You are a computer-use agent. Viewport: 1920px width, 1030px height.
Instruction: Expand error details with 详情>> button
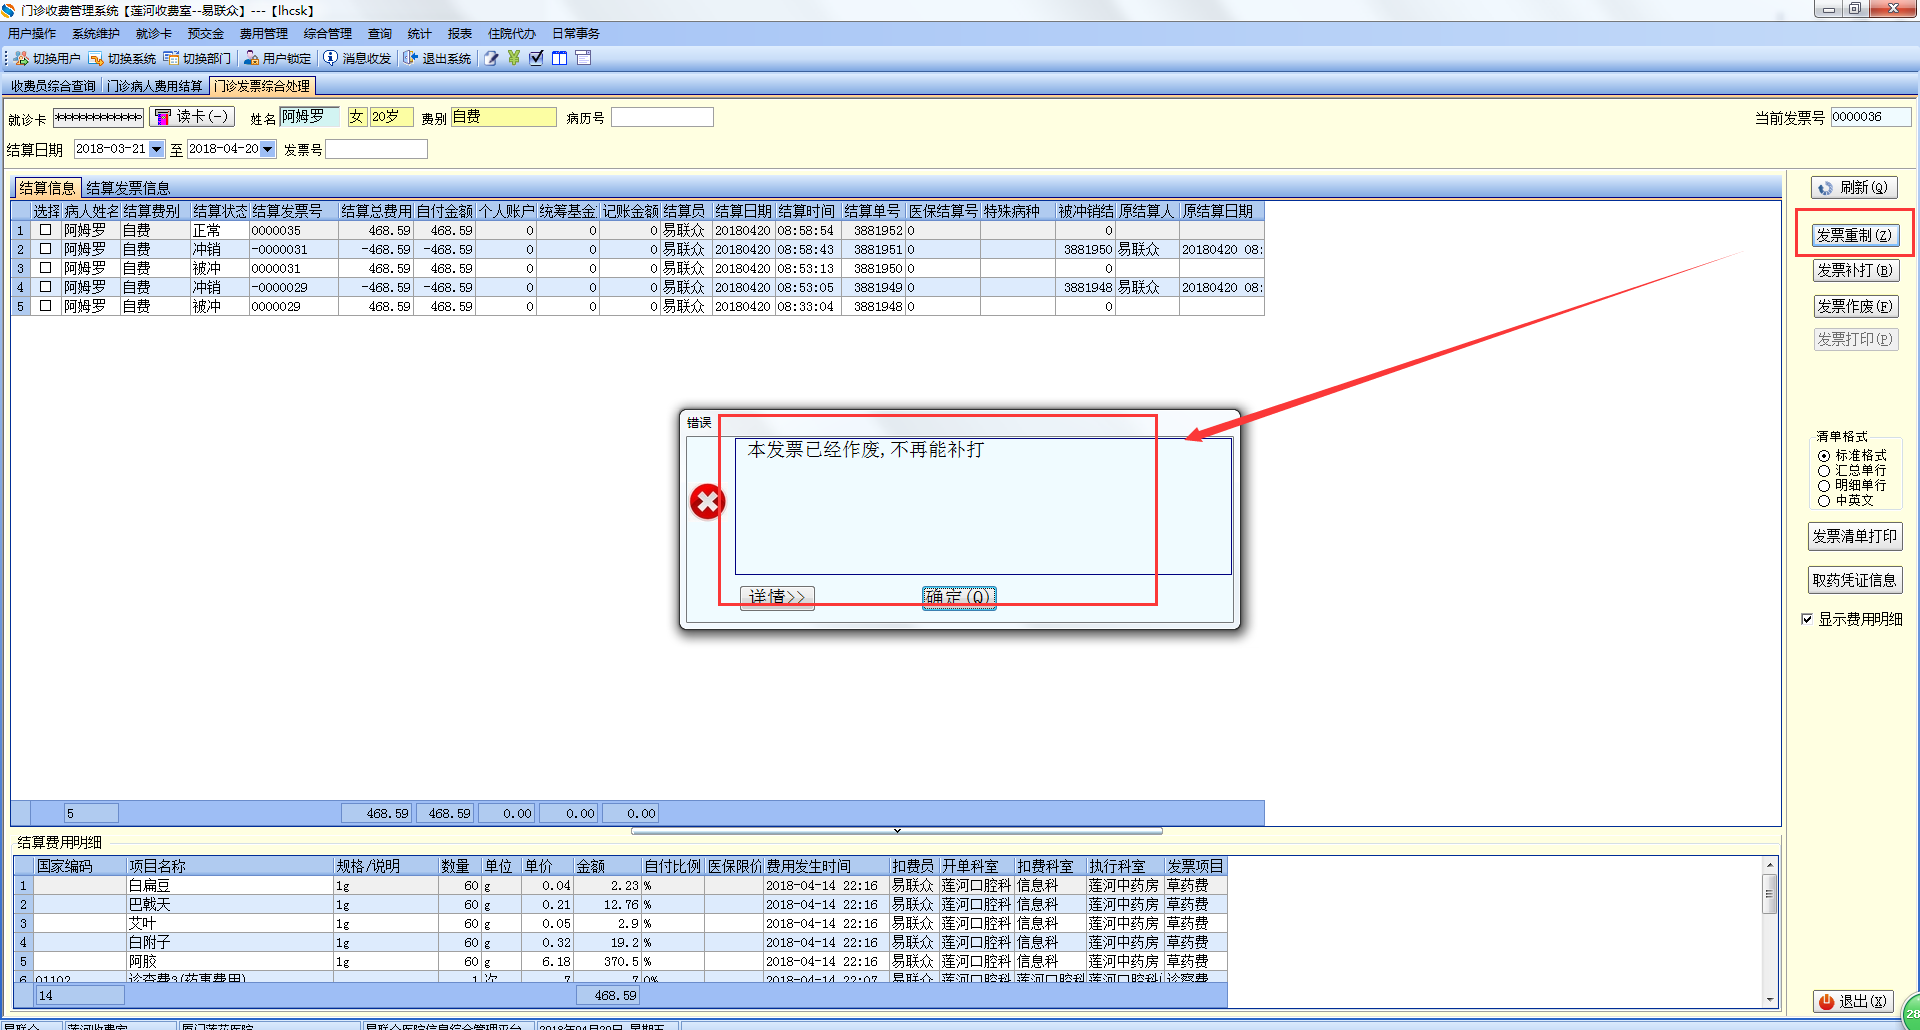(777, 597)
